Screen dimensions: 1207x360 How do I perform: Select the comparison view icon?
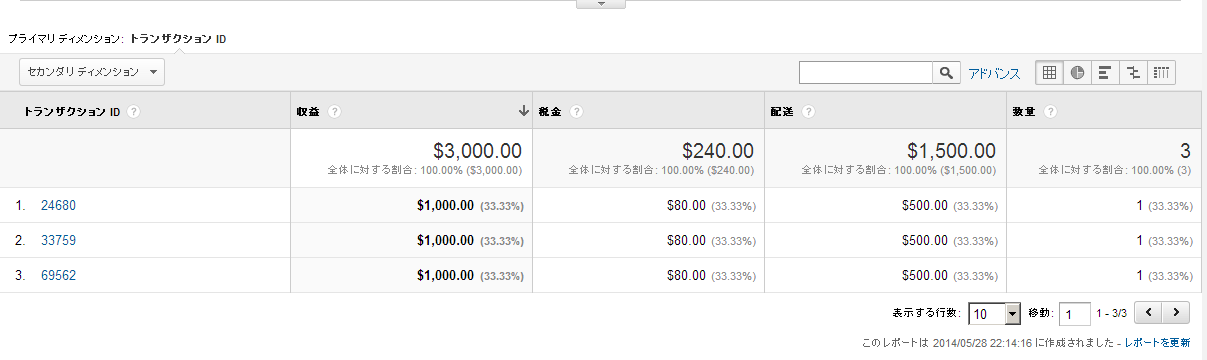click(1133, 73)
